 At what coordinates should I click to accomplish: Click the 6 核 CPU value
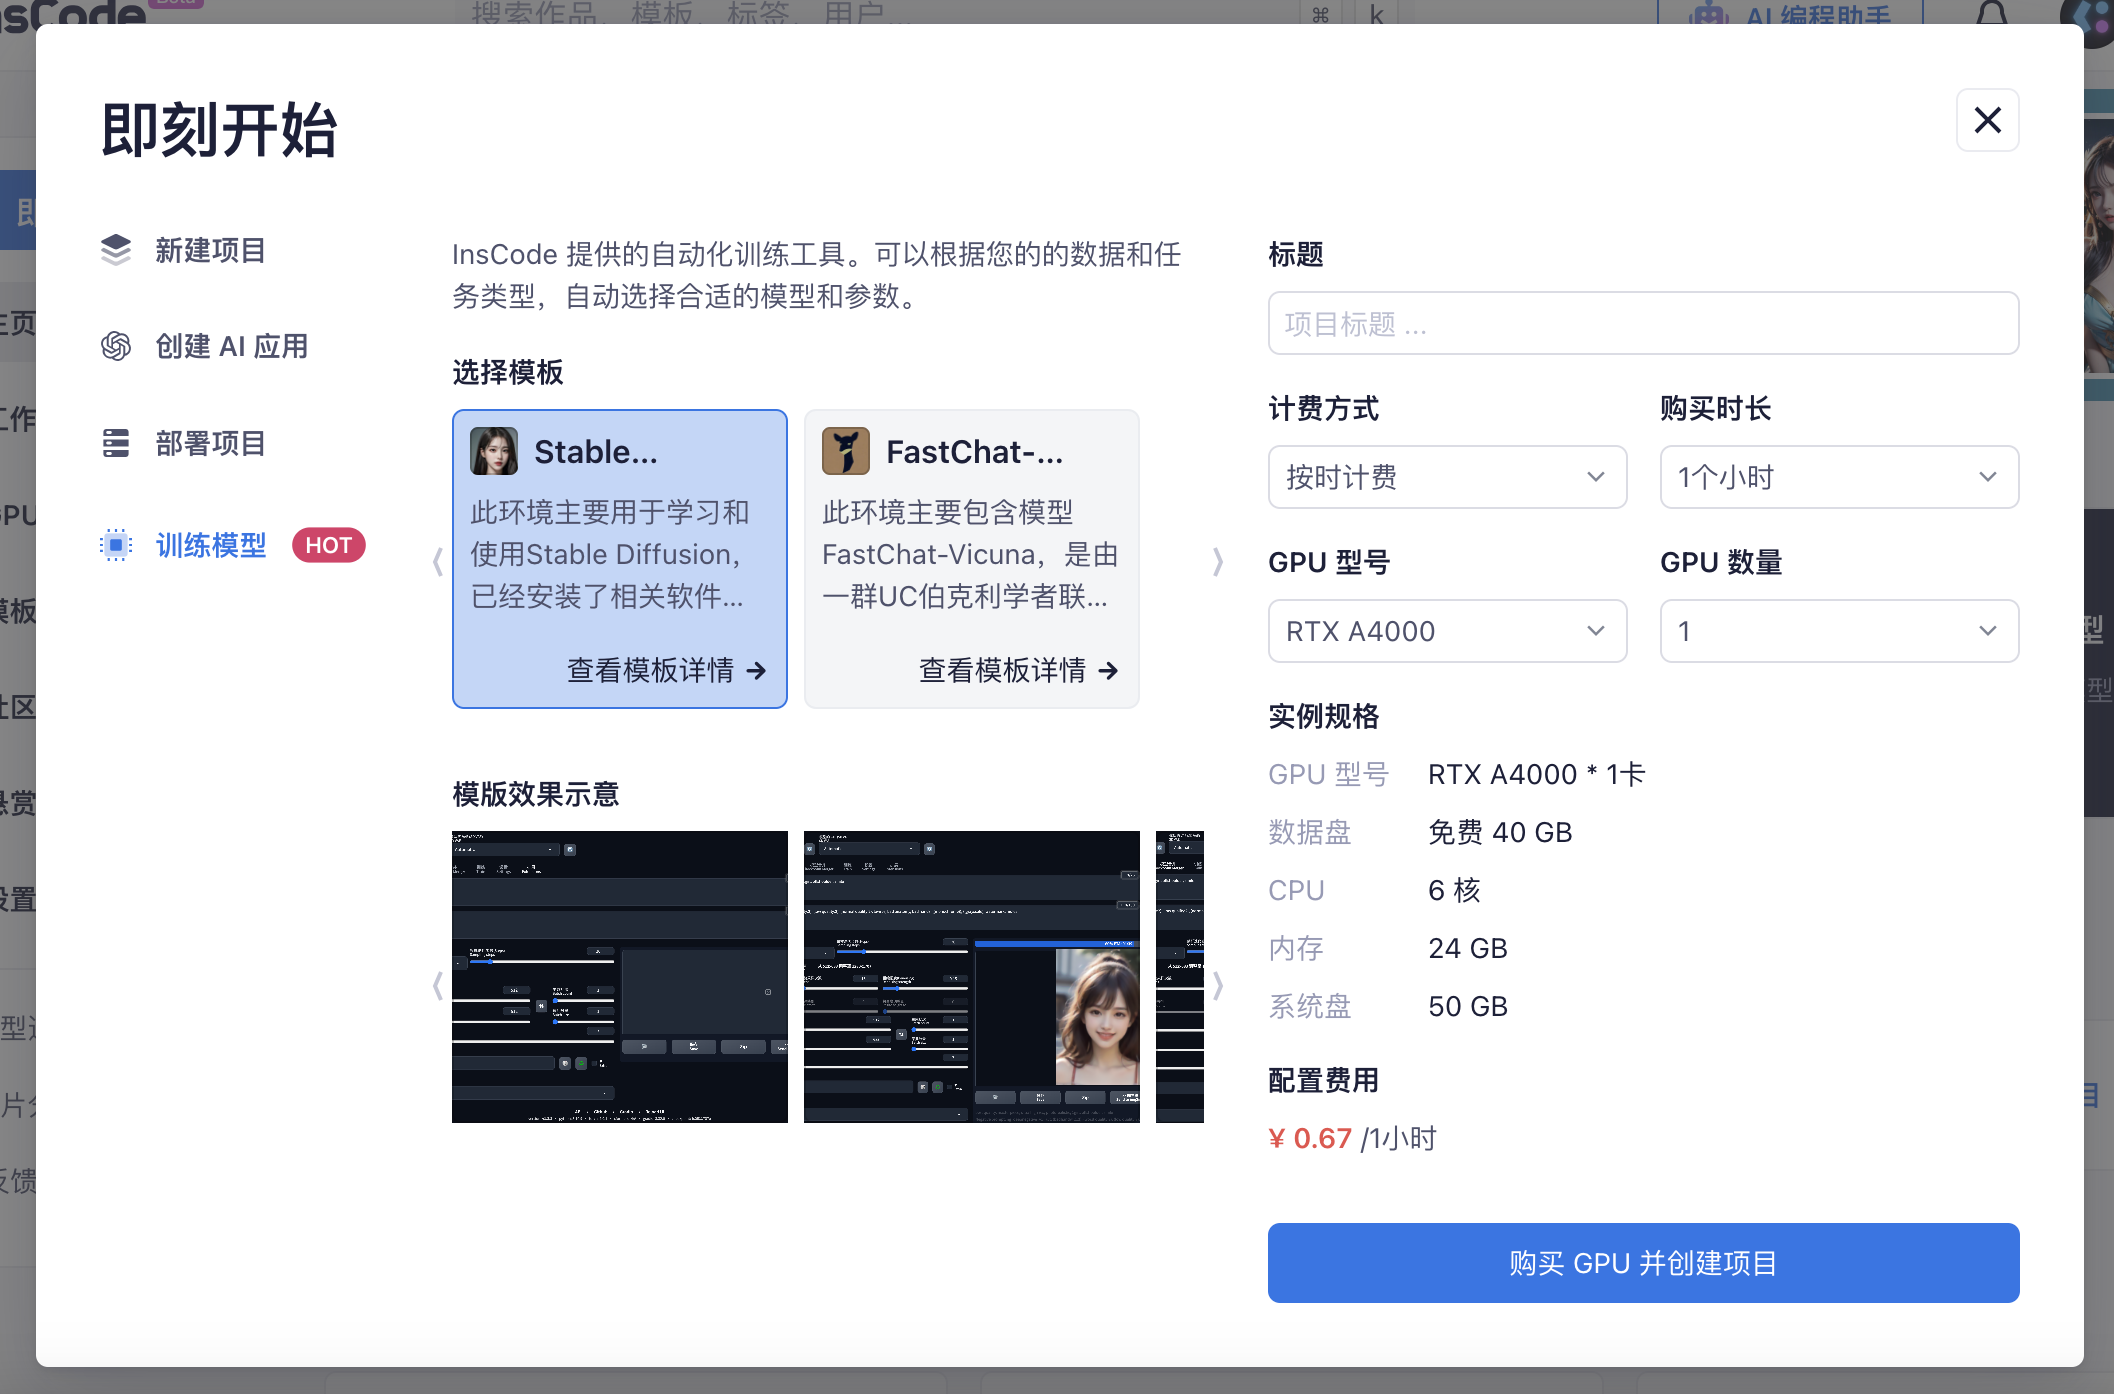(1454, 890)
